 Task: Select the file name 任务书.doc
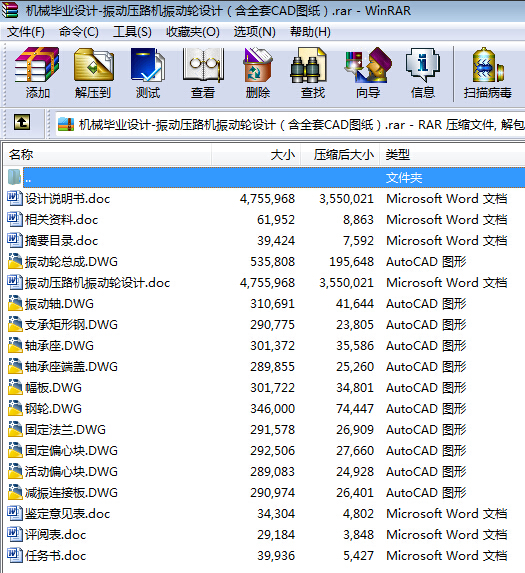coord(56,556)
